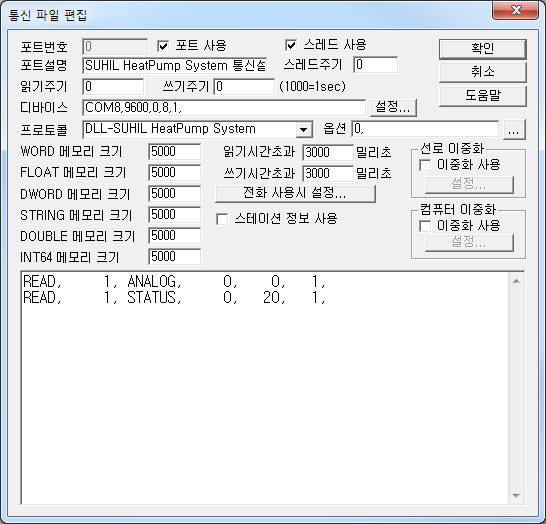
Task: Close the 통신 파일 편집 dialog
Action: [516, 10]
